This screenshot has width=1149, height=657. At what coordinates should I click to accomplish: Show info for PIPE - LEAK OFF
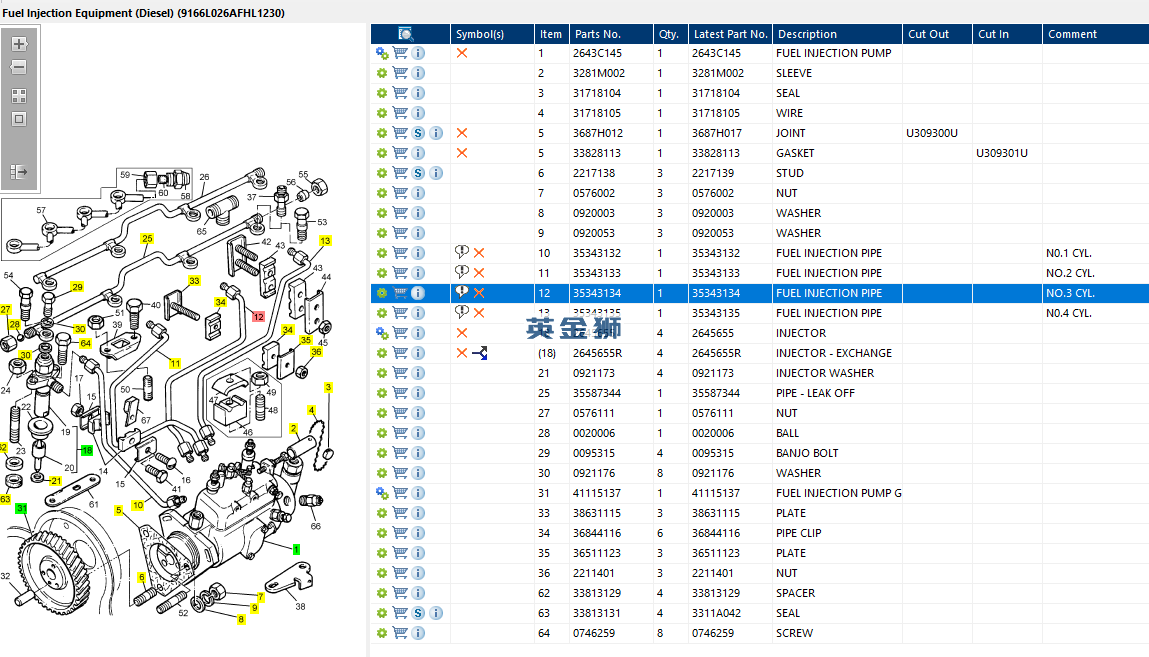point(418,393)
